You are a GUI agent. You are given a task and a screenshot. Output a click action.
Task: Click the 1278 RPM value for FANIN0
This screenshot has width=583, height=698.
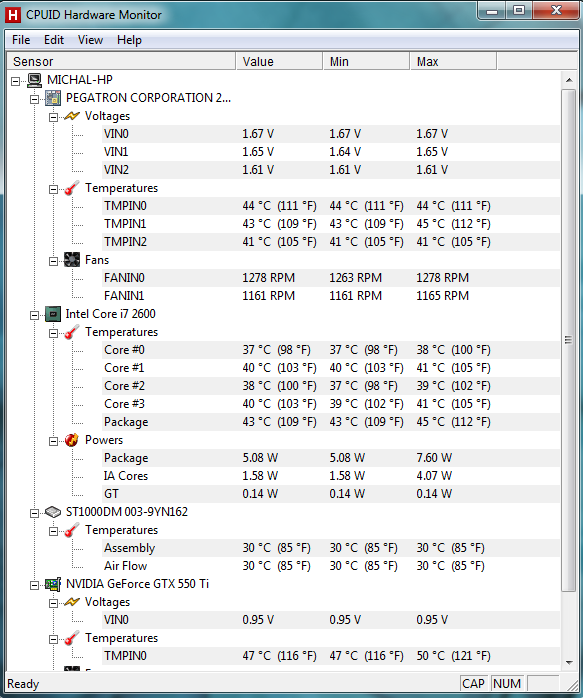pos(268,278)
